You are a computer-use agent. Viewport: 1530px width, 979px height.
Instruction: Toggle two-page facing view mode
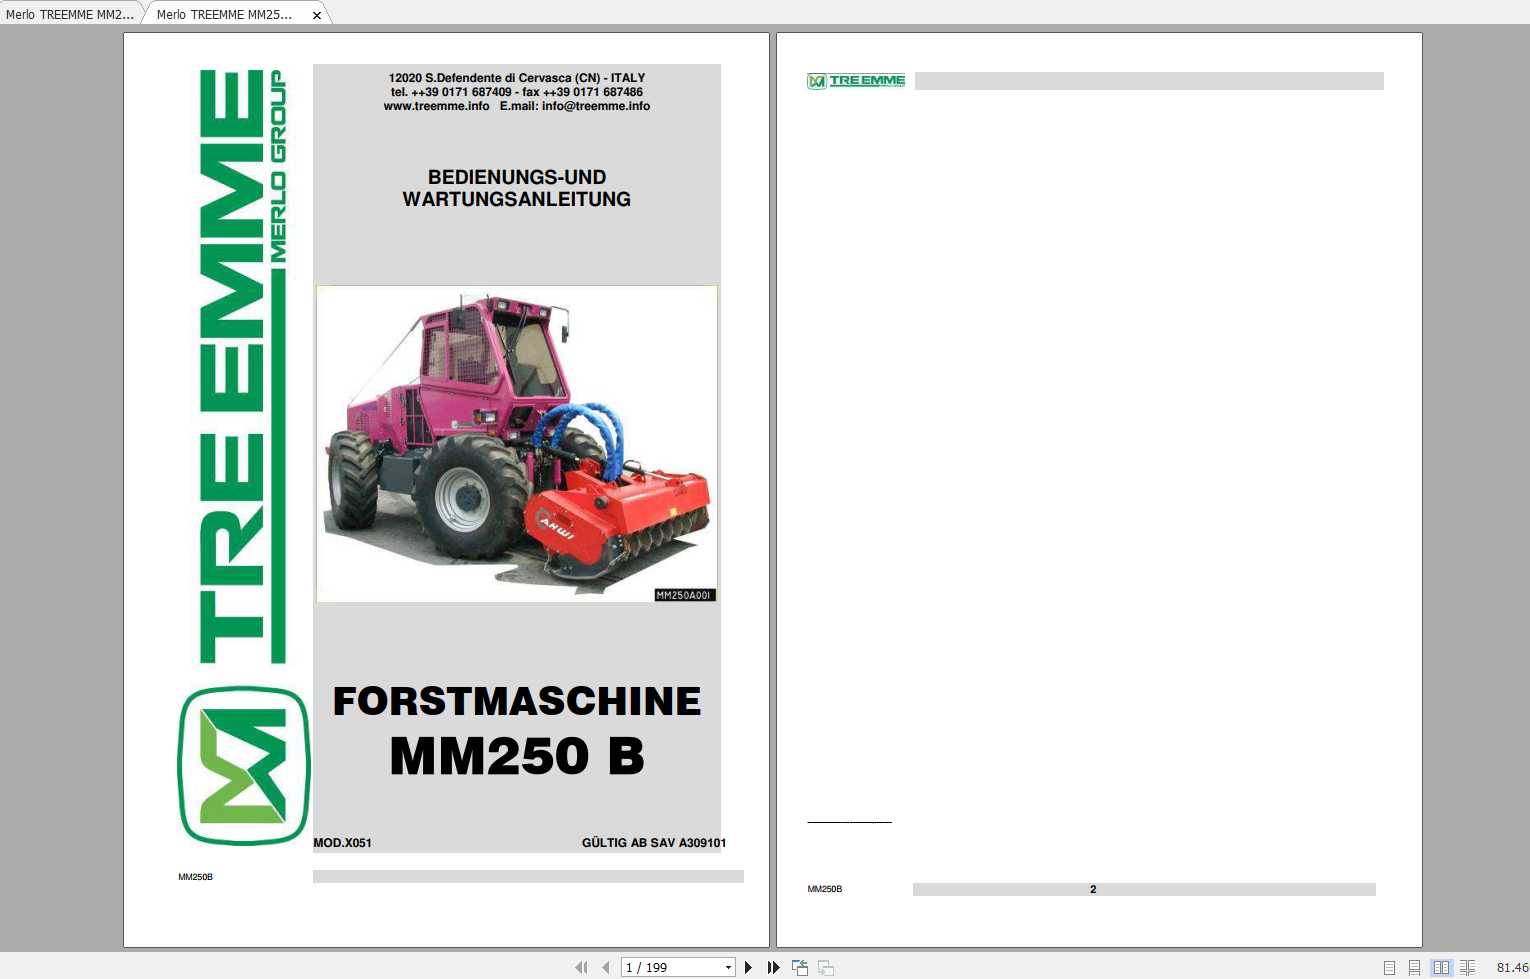[x=1440, y=967]
